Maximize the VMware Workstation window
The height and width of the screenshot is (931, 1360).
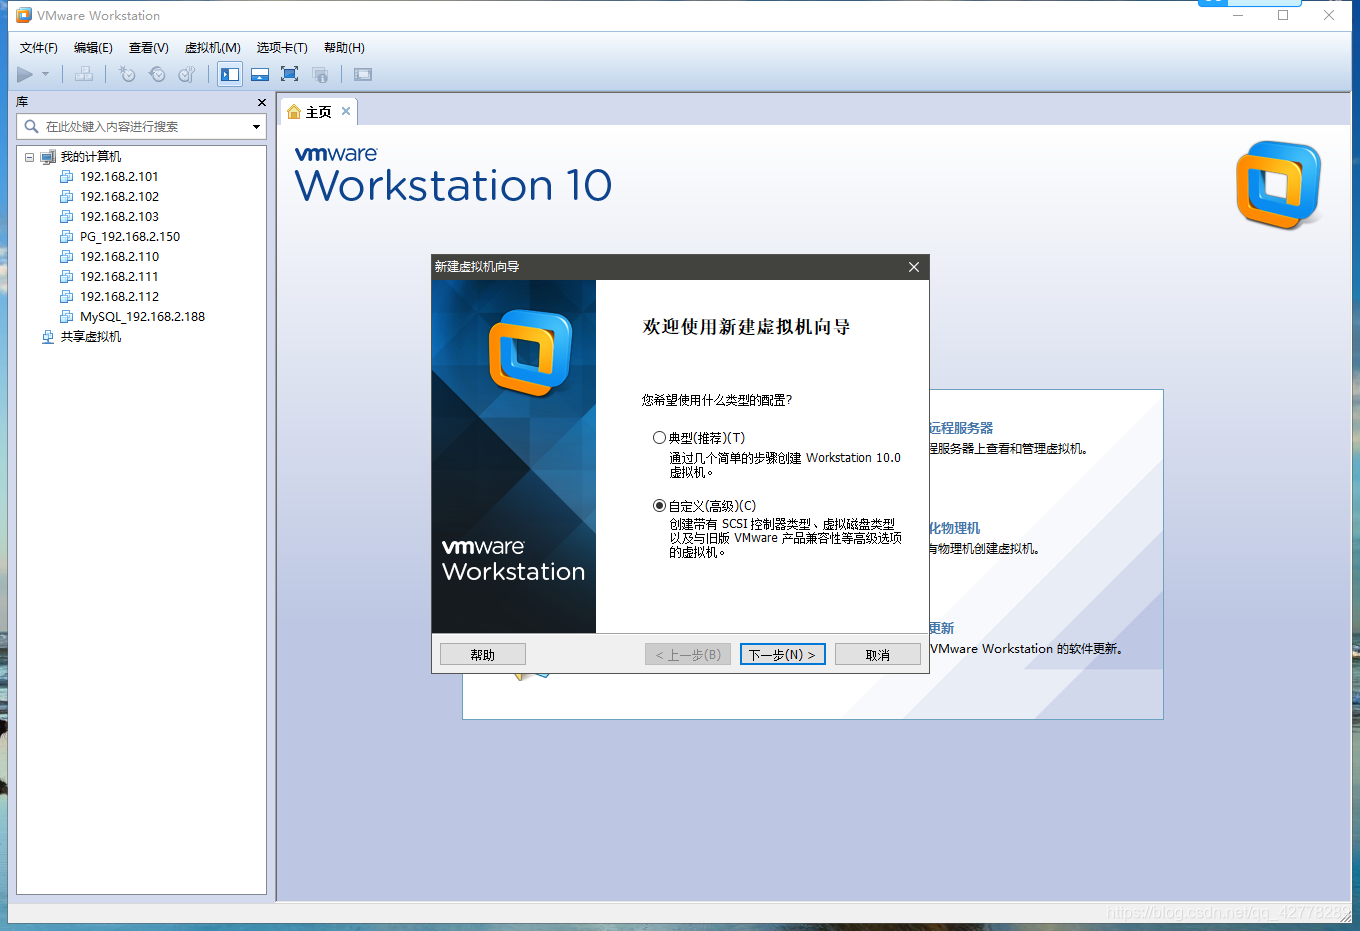[1283, 15]
